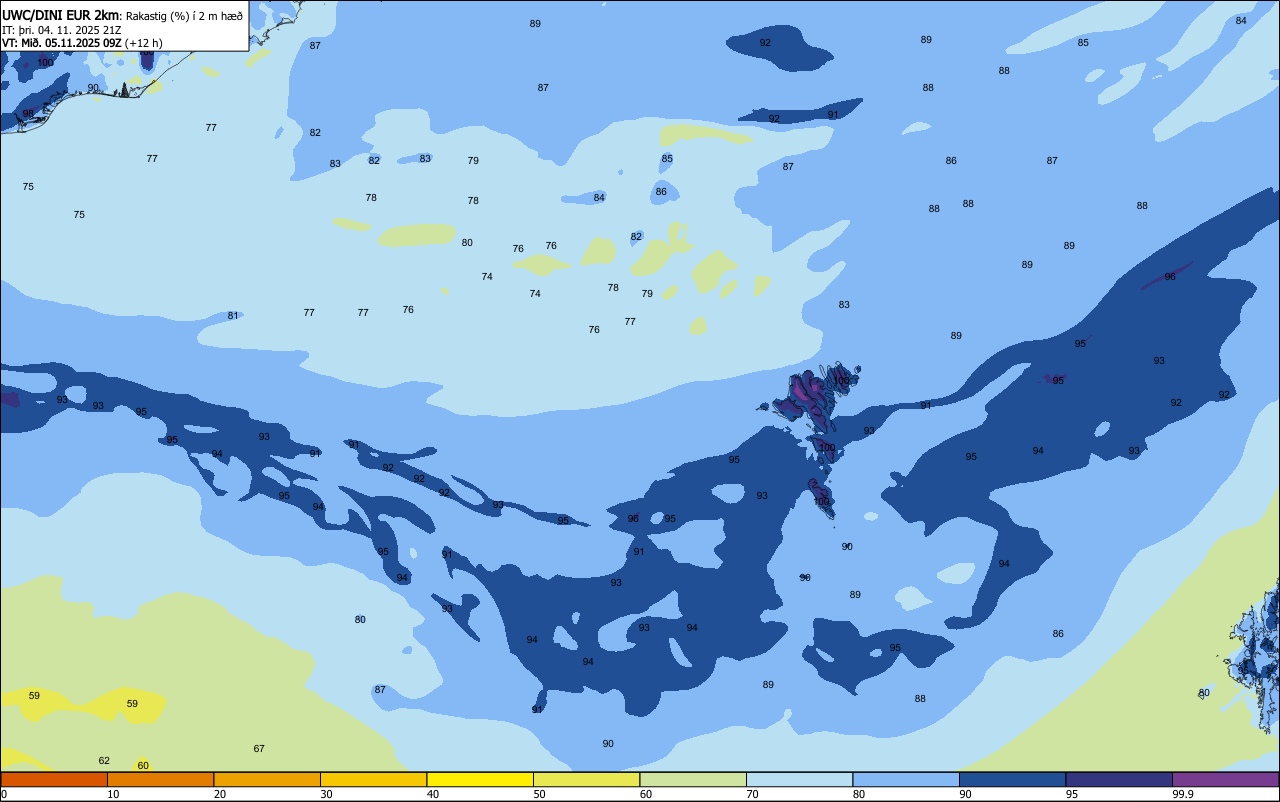Pick the dark orange 0–10 legend swatch

click(x=54, y=779)
